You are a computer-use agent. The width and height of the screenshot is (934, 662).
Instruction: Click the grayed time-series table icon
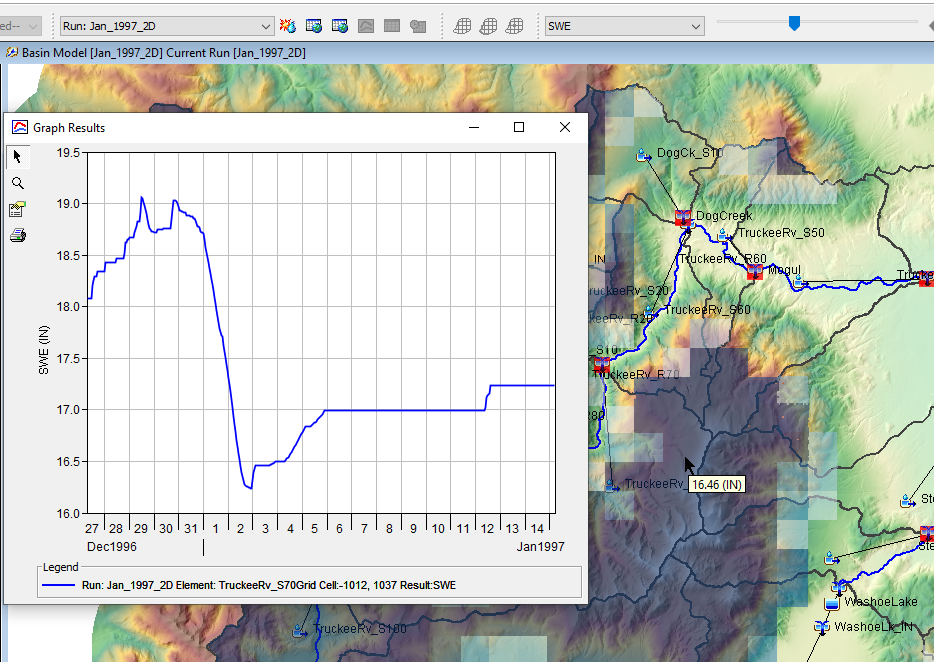click(418, 26)
